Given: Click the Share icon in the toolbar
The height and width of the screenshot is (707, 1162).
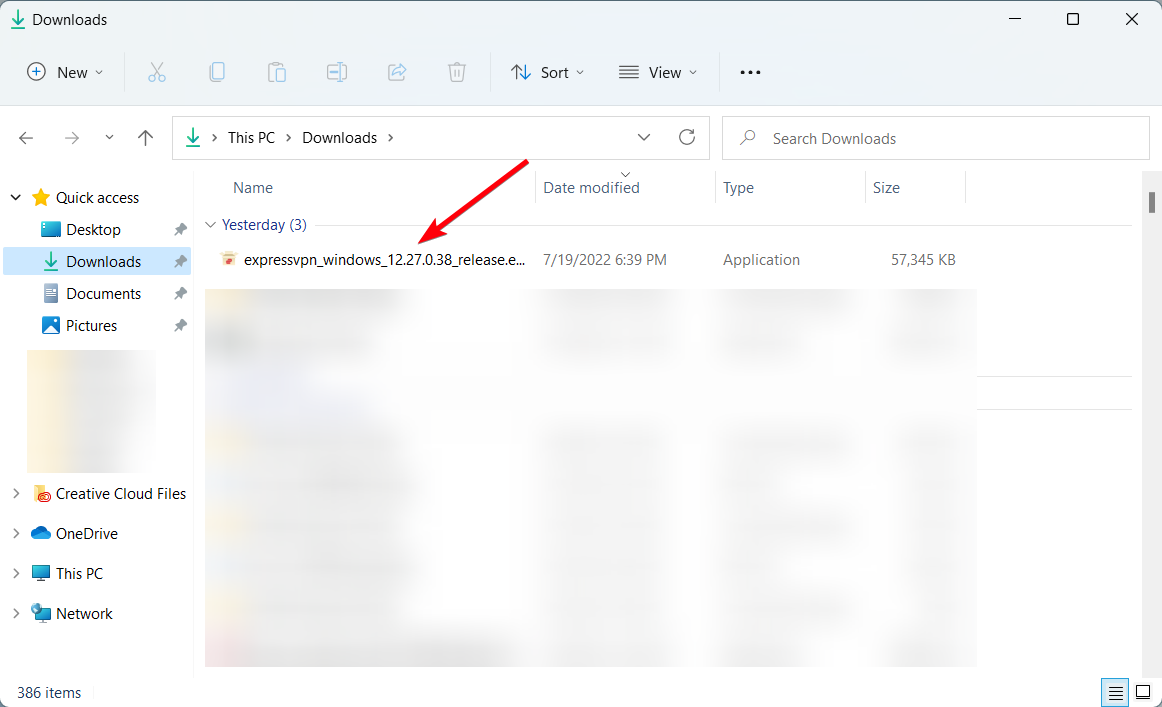Looking at the screenshot, I should tap(397, 72).
